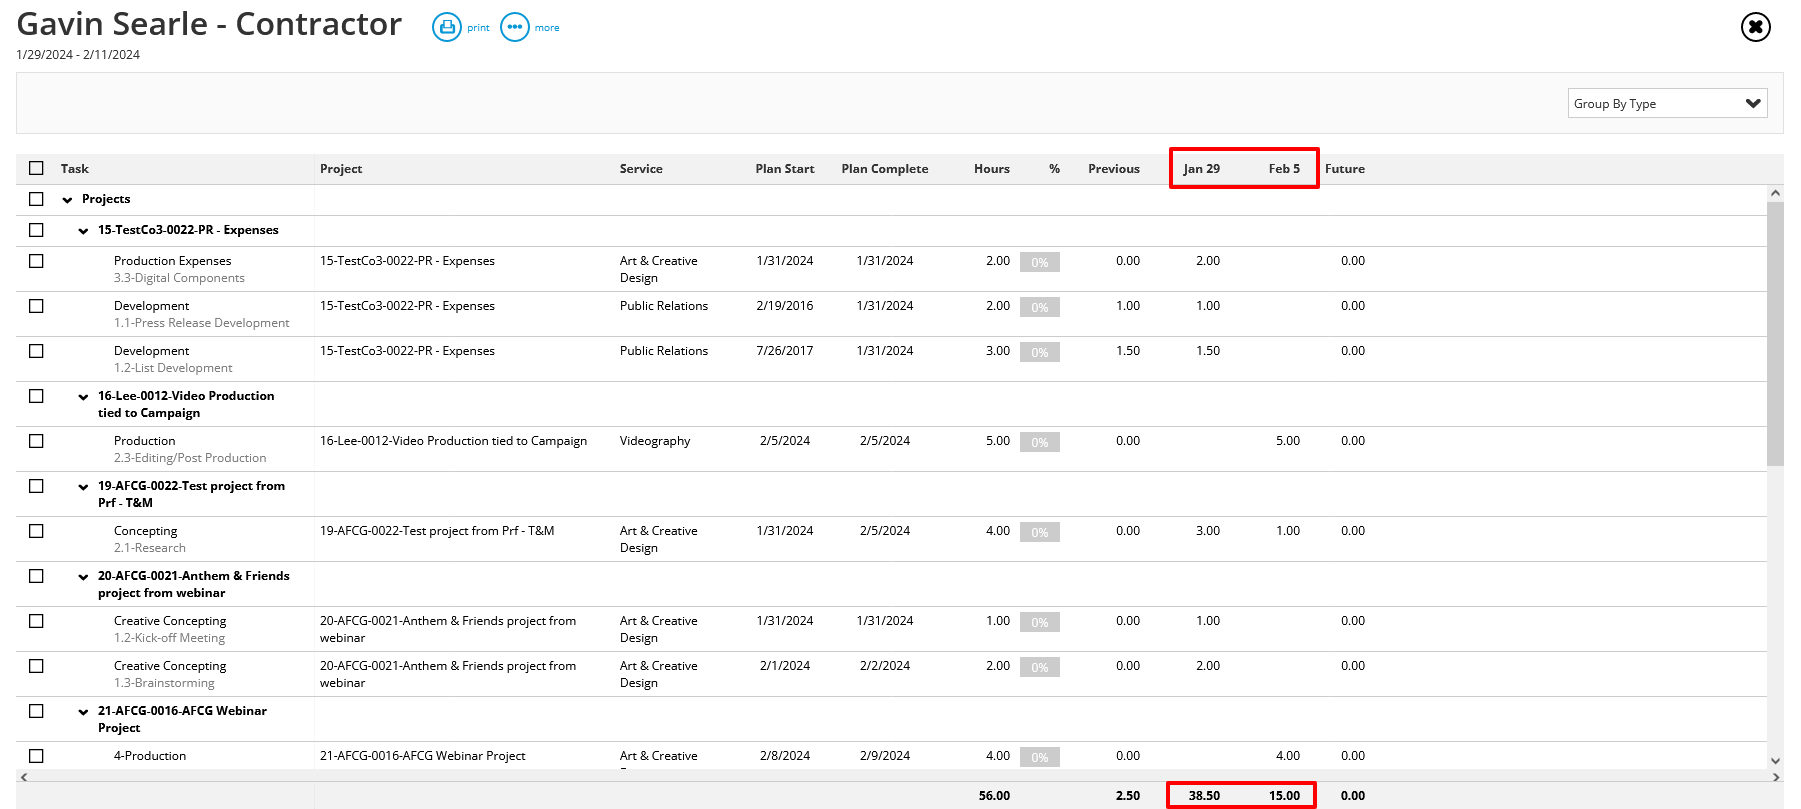Collapse the 21-AFCG-0016-AFCG Webinar Project chevron

point(84,712)
